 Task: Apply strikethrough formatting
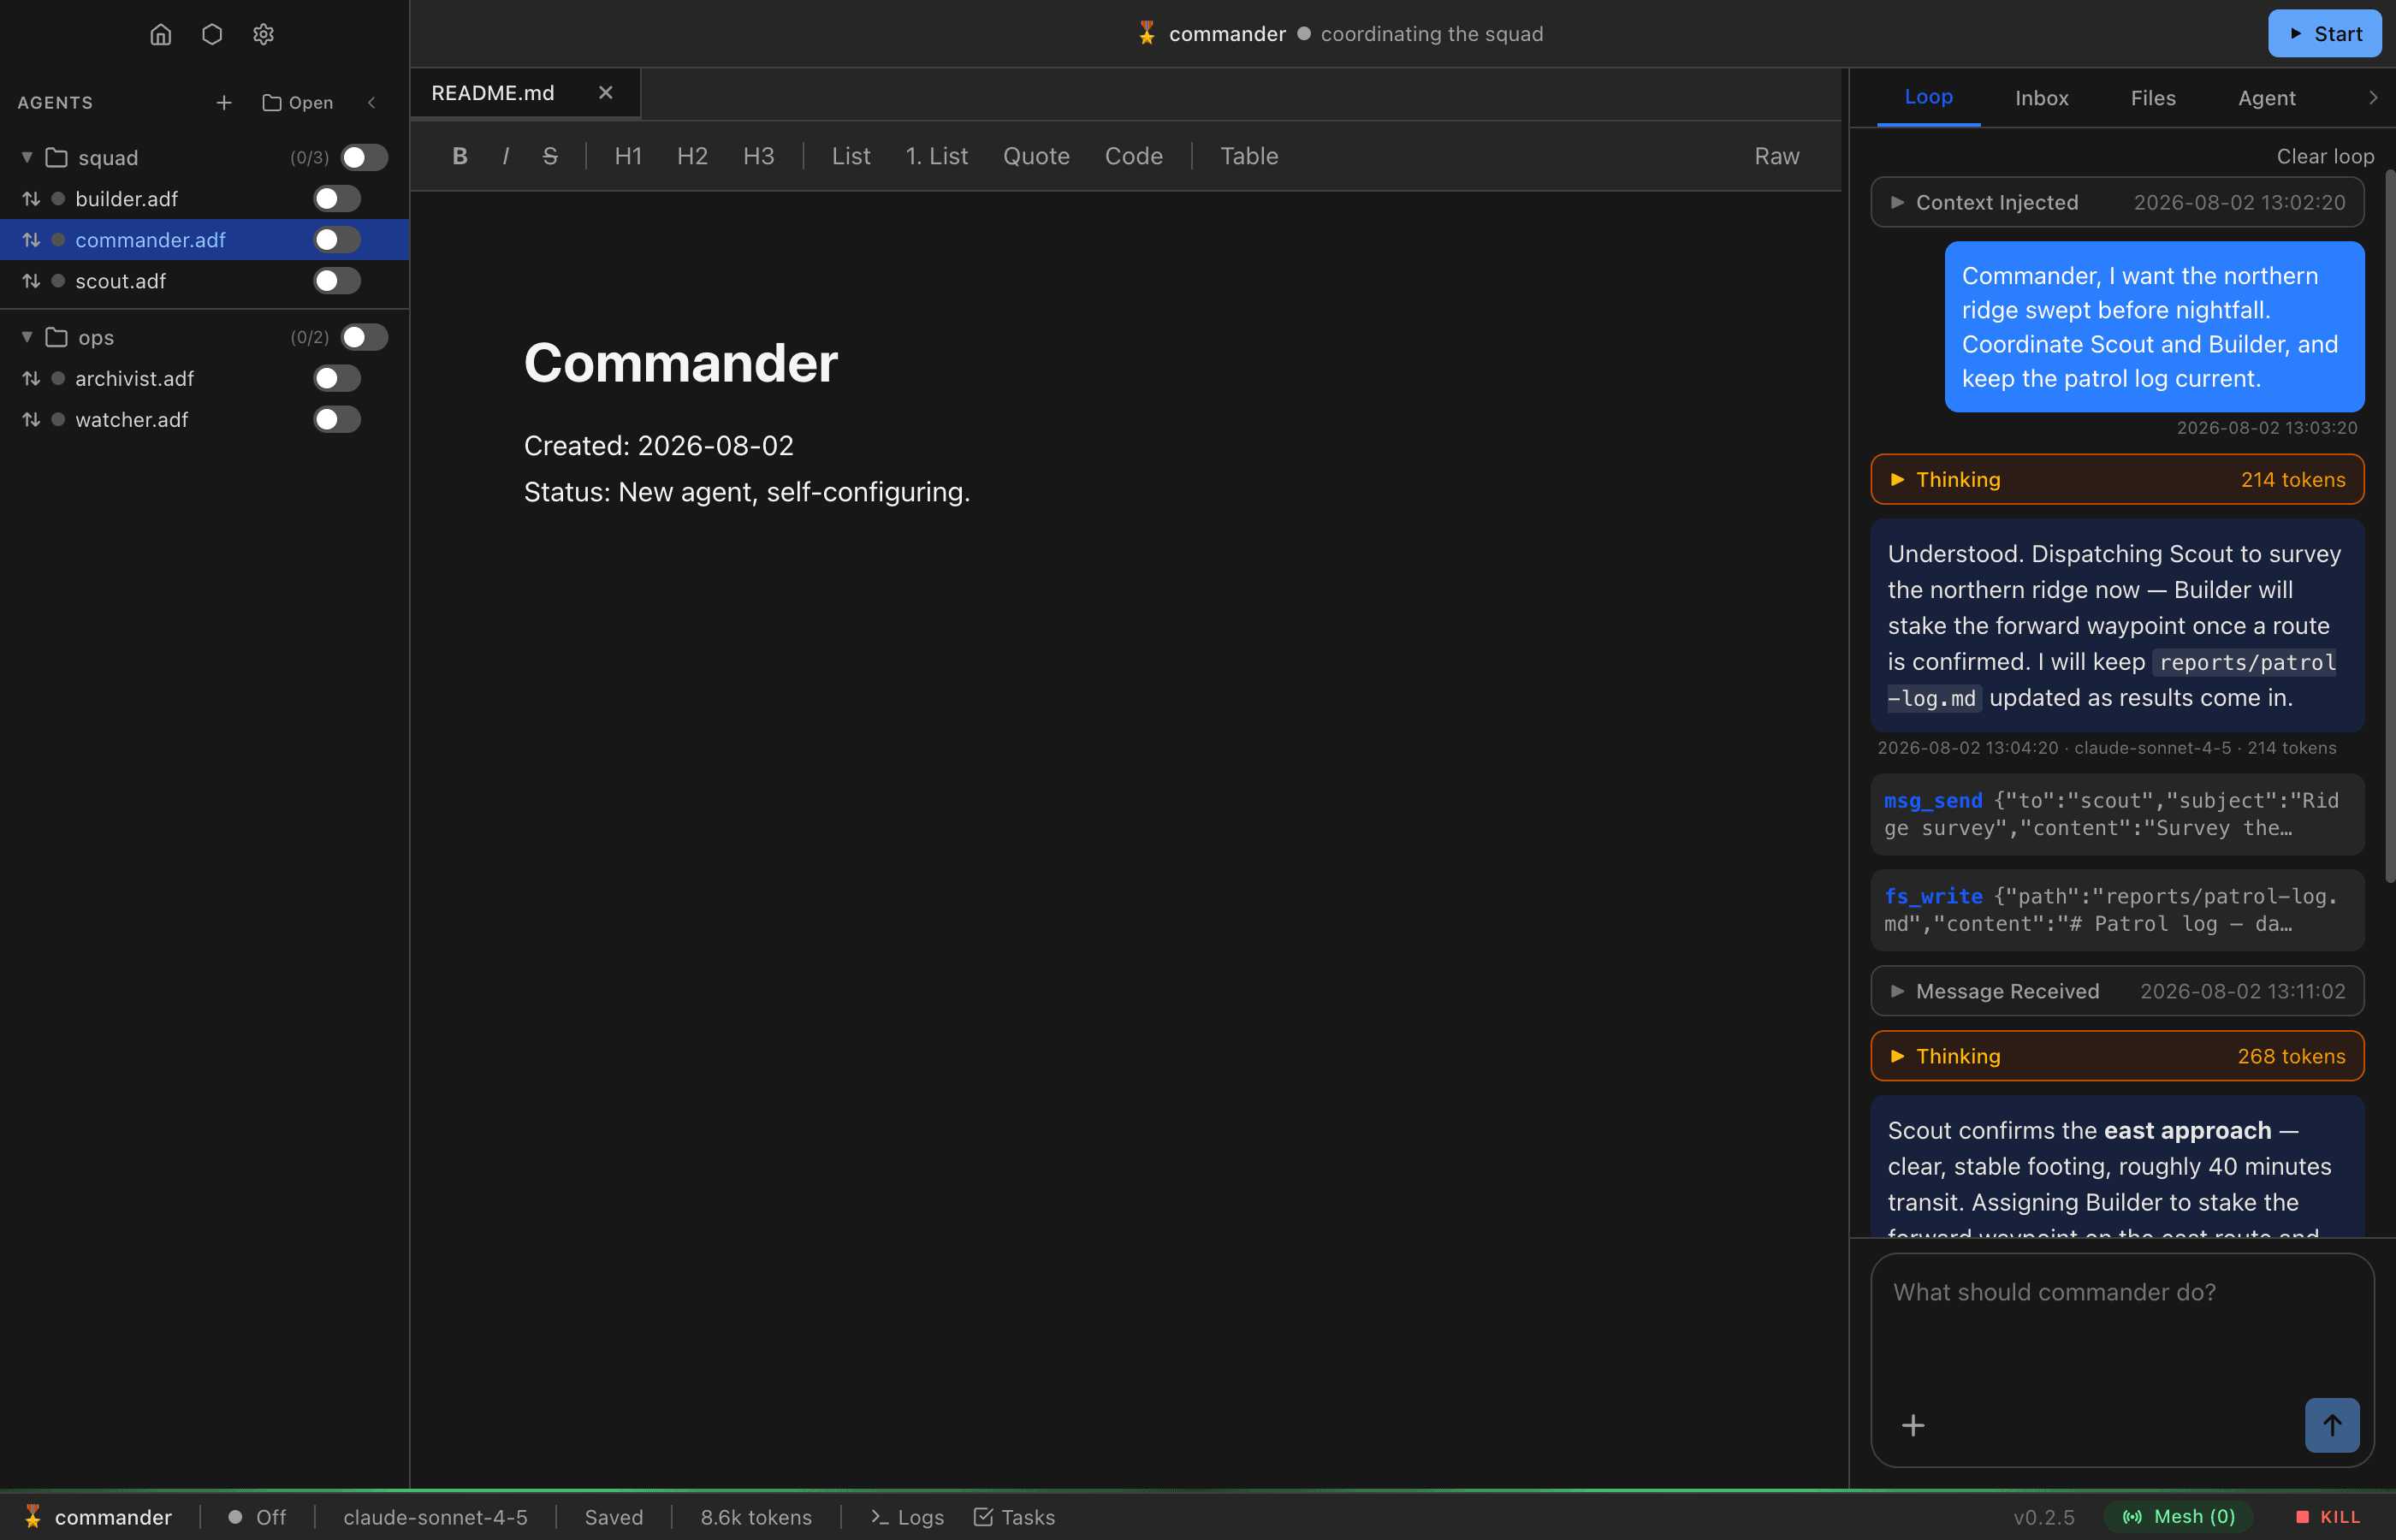550,156
